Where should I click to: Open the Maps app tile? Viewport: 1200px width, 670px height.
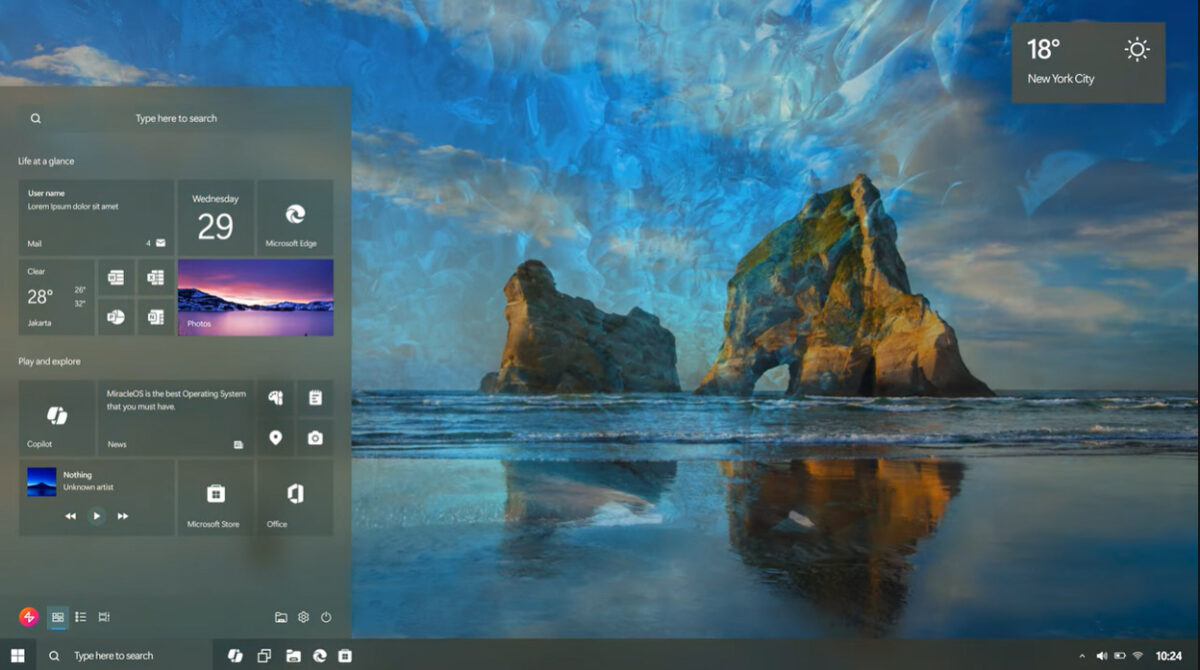tap(277, 437)
